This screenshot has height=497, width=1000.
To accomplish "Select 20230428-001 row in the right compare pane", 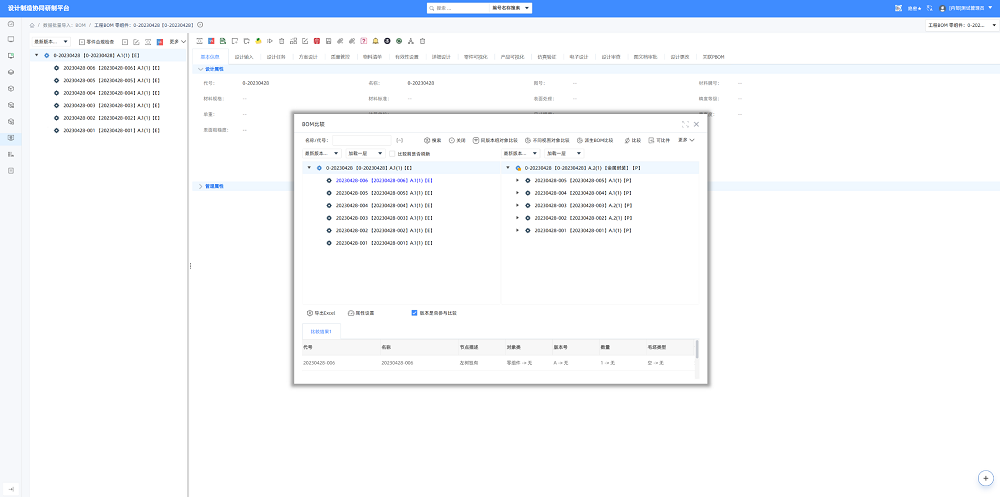I will 582,230.
